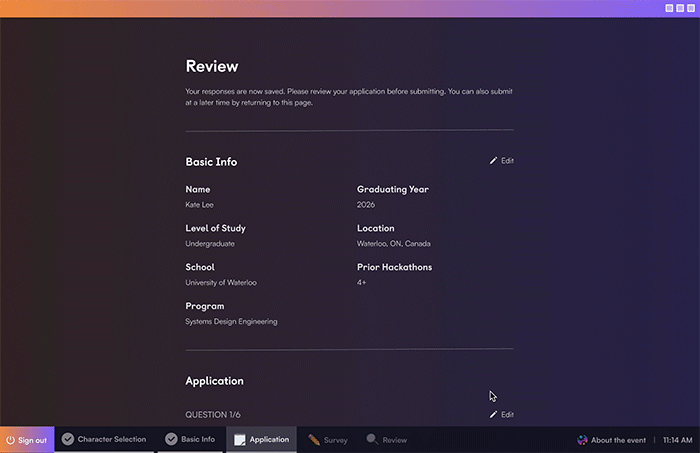This screenshot has height=453, width=700.
Task: Click University of Waterloo school value
Action: click(x=221, y=283)
